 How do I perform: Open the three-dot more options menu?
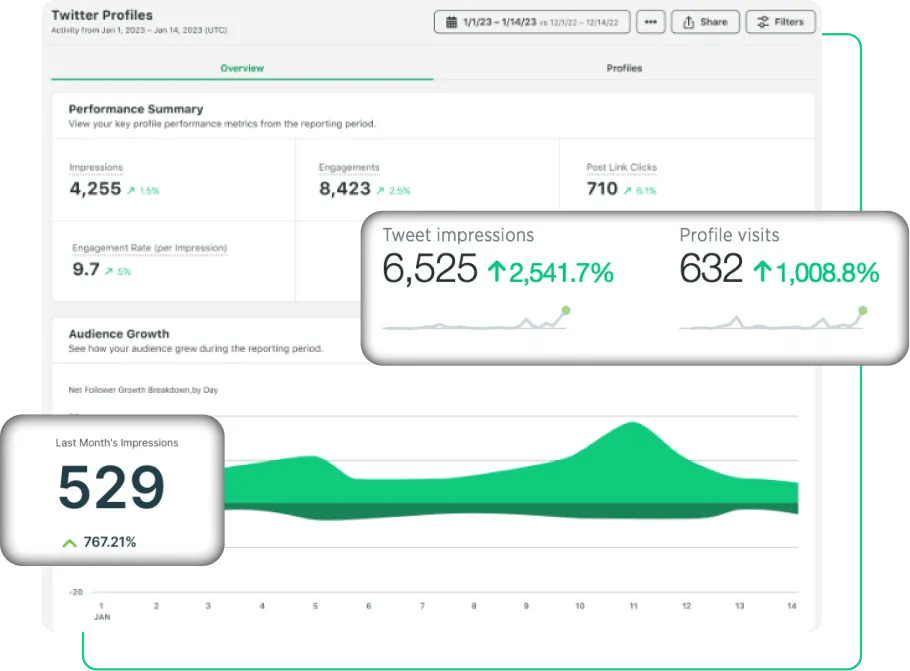pos(651,22)
